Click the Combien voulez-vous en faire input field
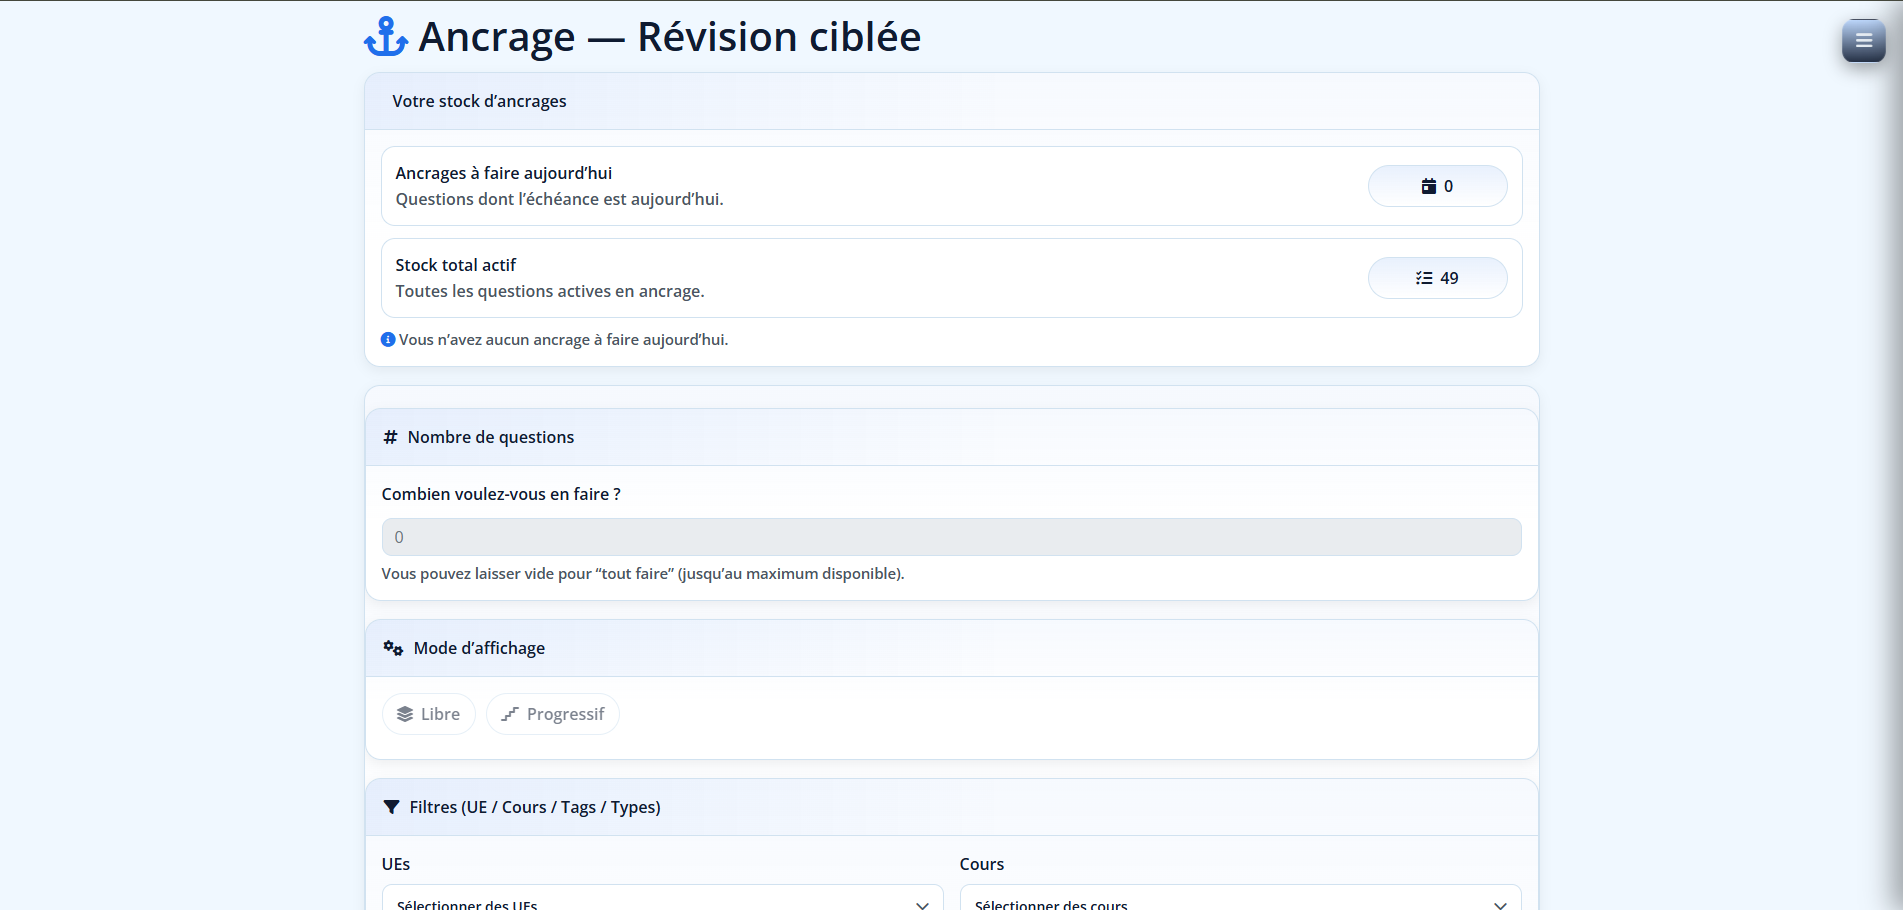This screenshot has height=910, width=1903. click(950, 537)
